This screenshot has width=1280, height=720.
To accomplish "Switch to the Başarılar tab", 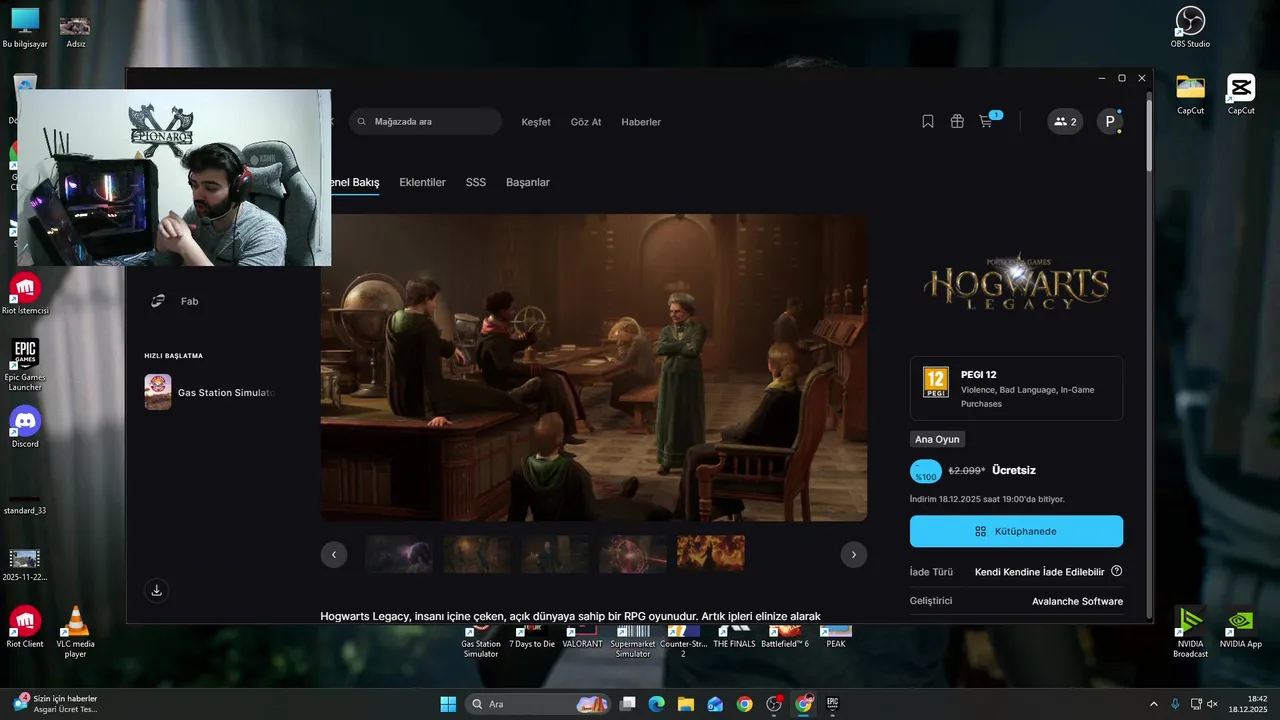I will [x=528, y=182].
